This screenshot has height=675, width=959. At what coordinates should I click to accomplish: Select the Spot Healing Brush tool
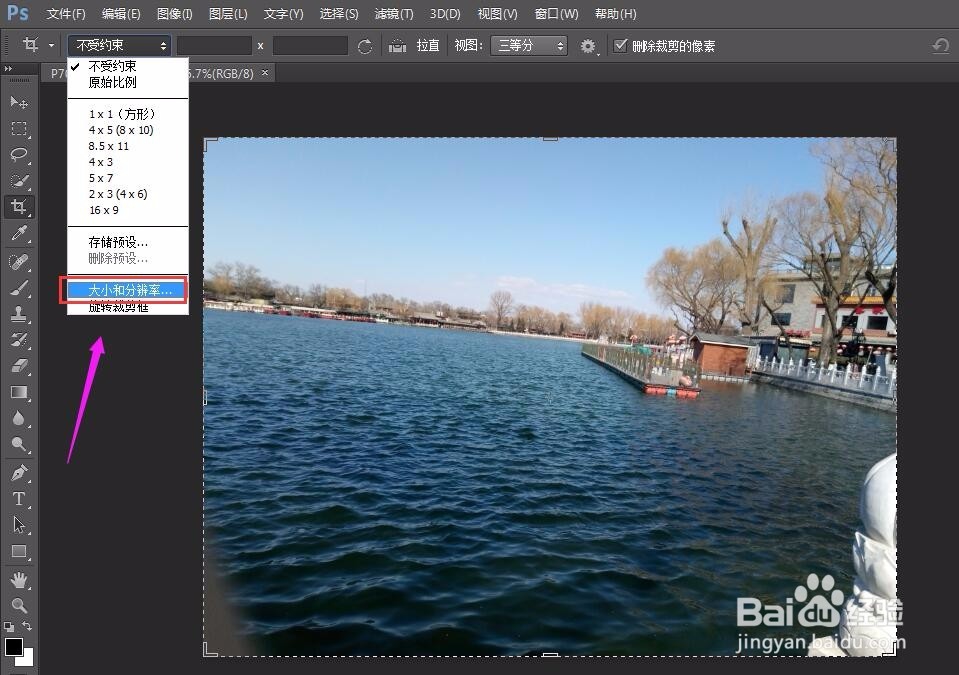click(19, 262)
